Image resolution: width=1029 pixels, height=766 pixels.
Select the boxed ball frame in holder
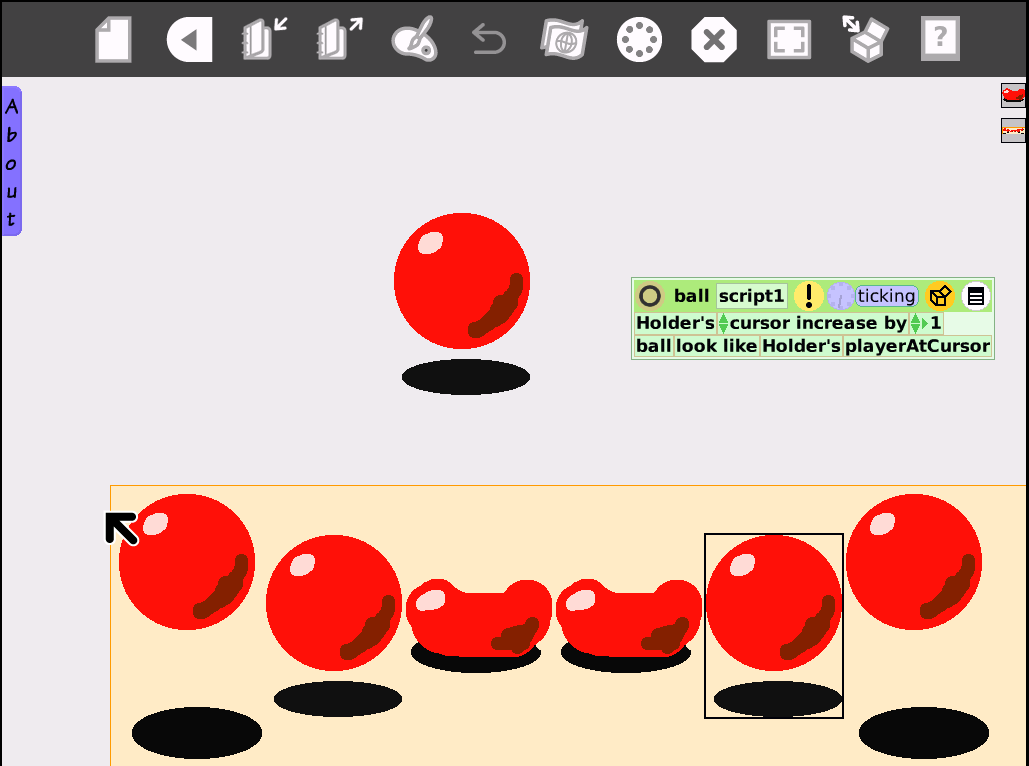click(773, 625)
